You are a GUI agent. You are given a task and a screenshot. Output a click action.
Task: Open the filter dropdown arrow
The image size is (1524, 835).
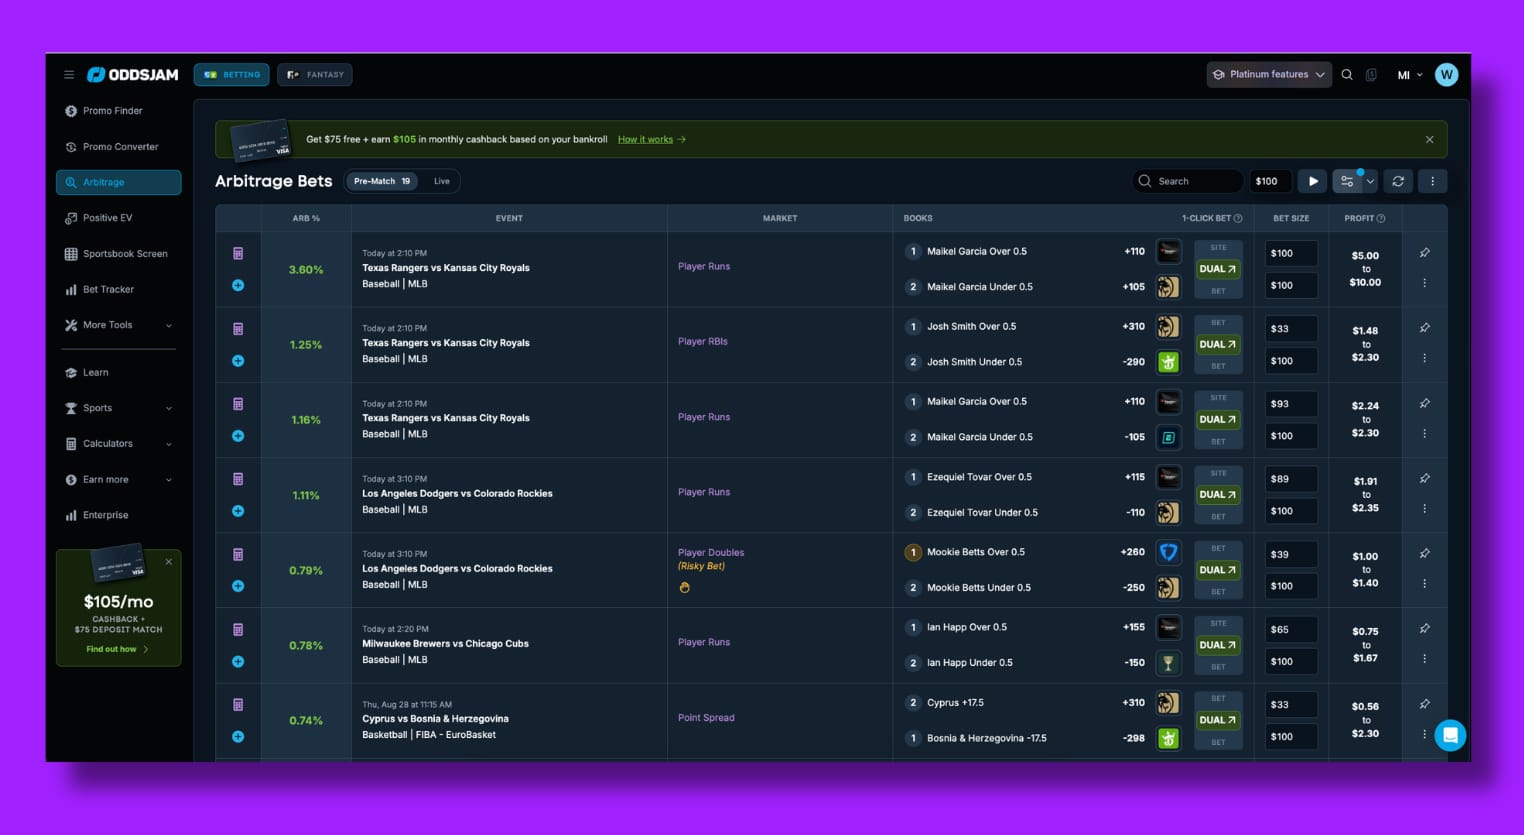(x=1370, y=181)
